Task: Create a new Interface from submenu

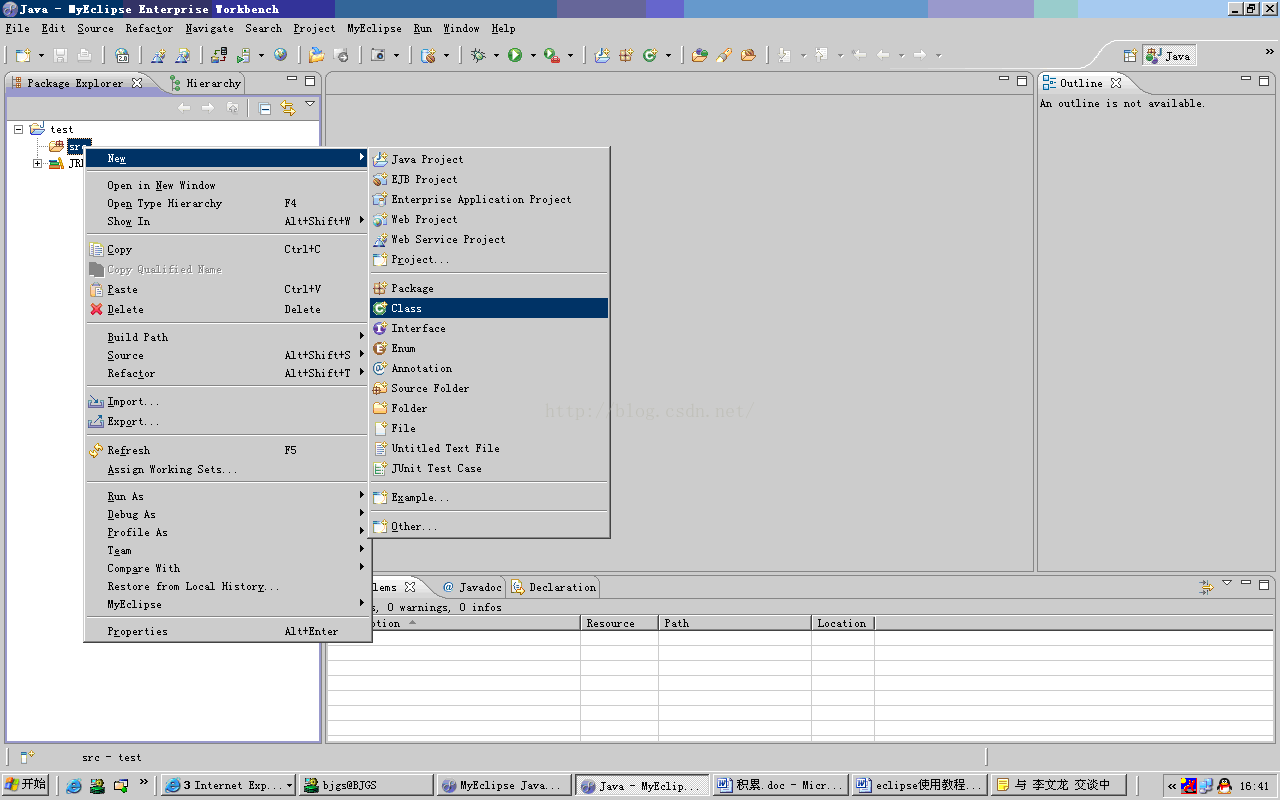Action: tap(489, 328)
